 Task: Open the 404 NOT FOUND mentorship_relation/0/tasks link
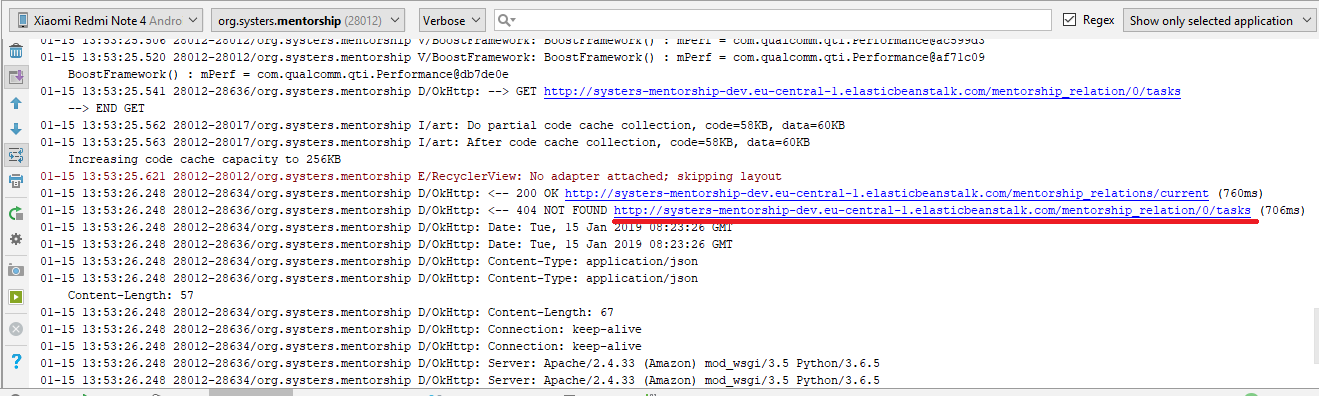[932, 210]
